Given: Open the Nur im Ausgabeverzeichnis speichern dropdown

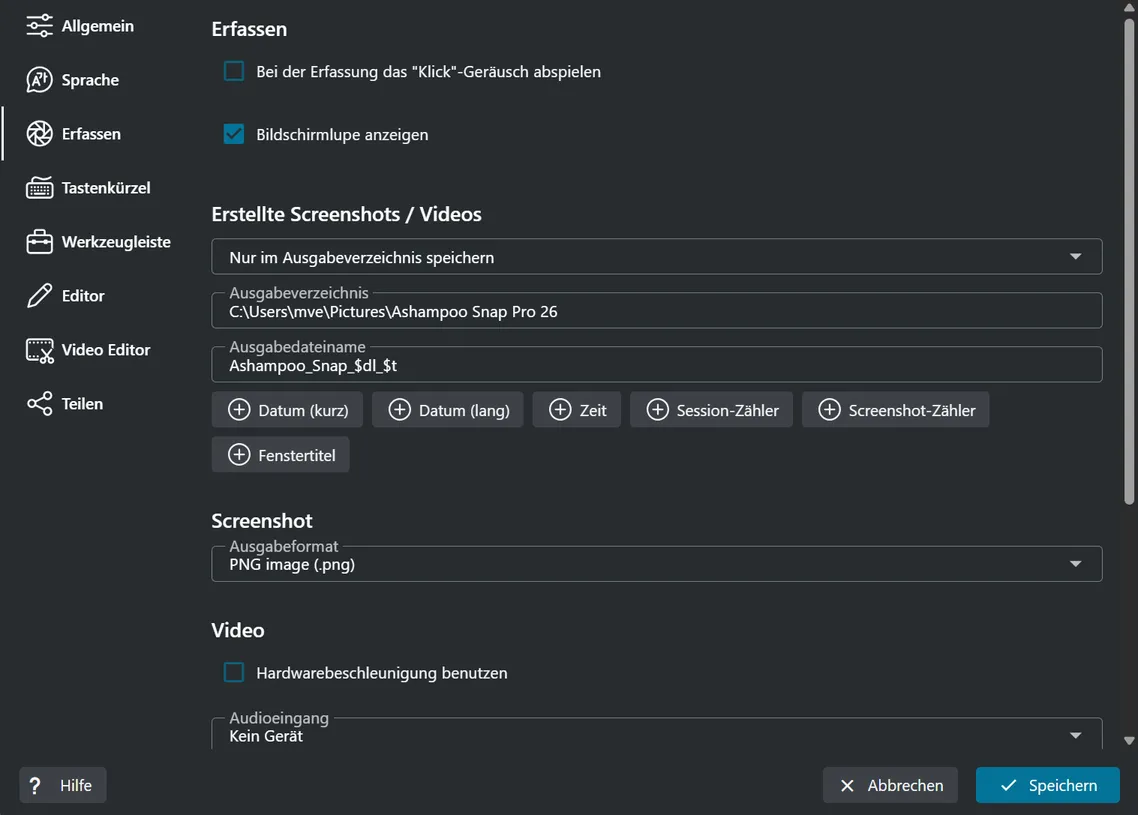Looking at the screenshot, I should click(657, 257).
